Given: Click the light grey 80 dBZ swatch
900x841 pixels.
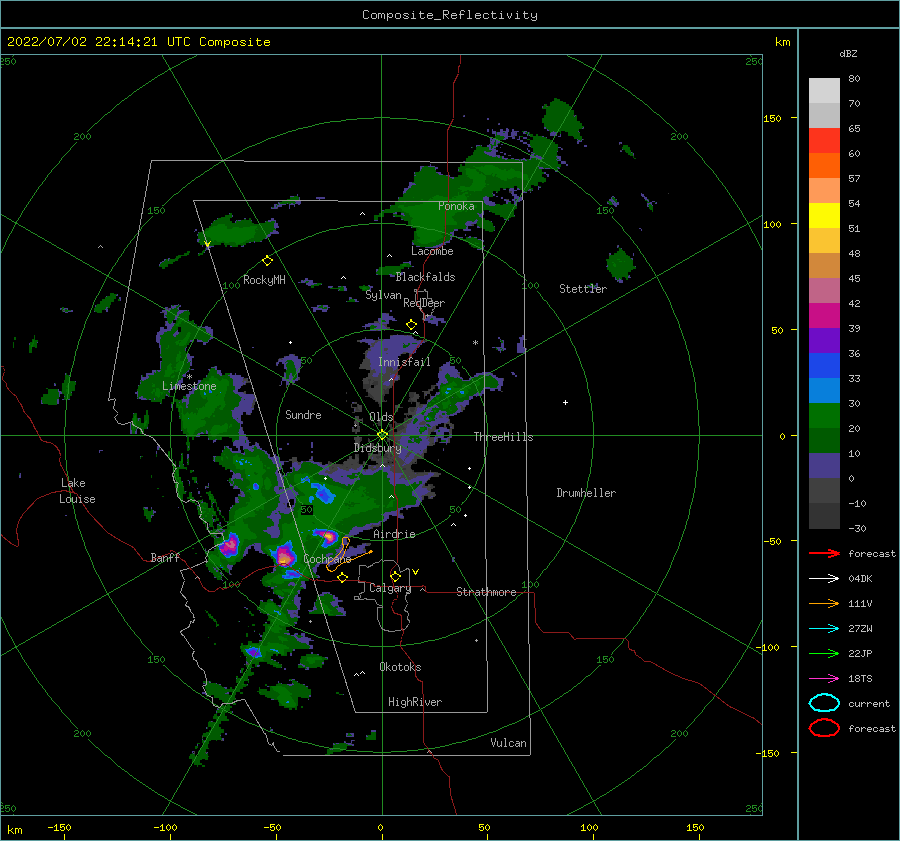Looking at the screenshot, I should [x=824, y=91].
